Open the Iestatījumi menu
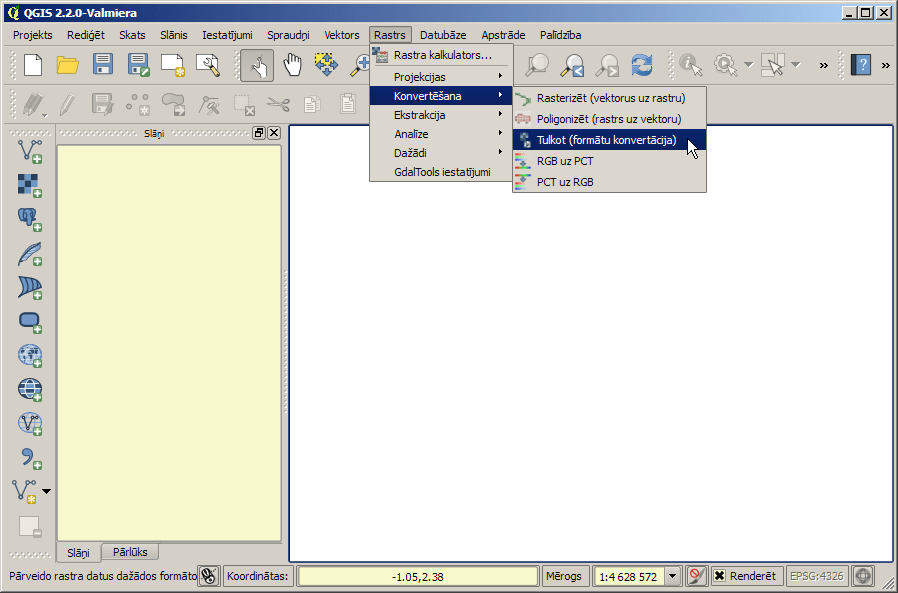This screenshot has width=898, height=593. point(227,35)
